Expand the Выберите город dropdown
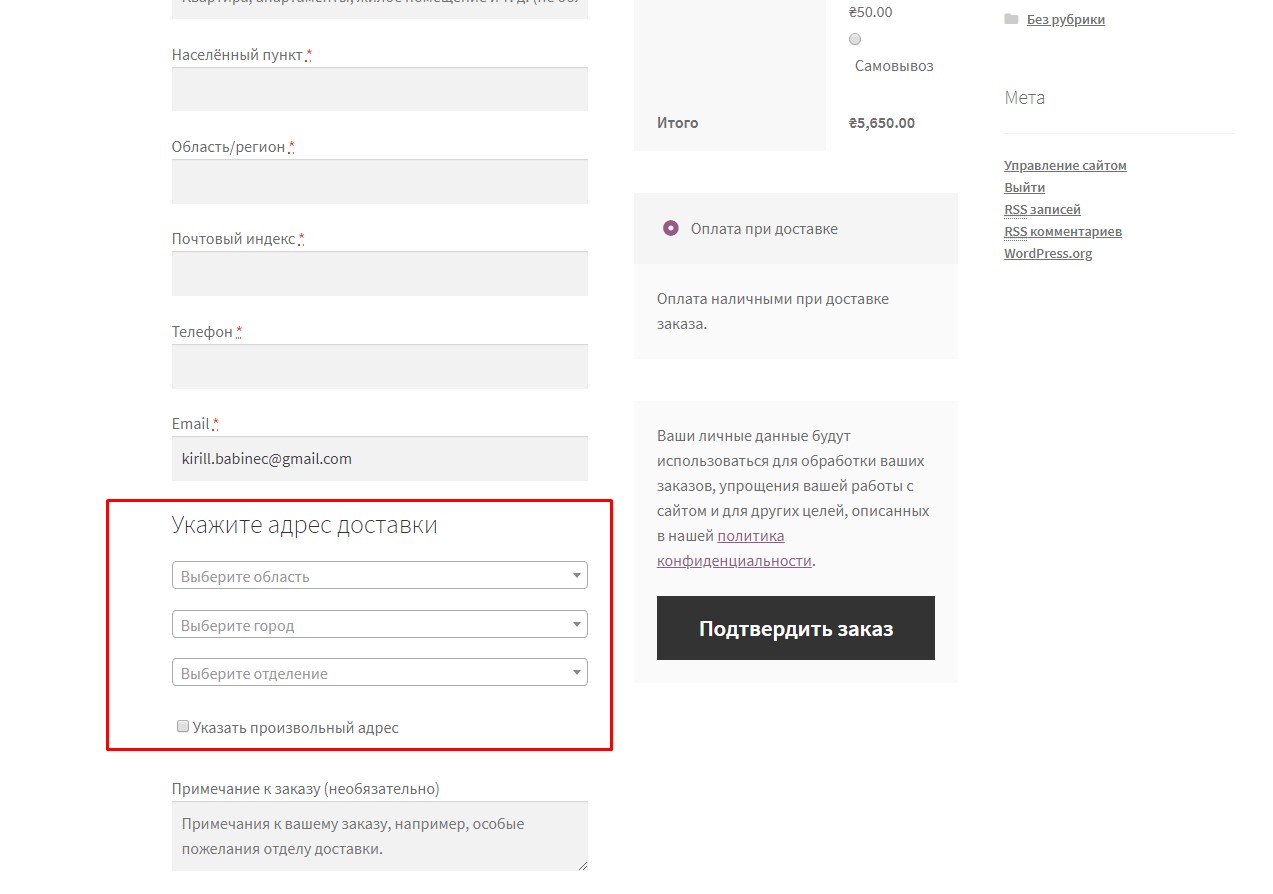This screenshot has height=894, width=1273. tap(379, 625)
